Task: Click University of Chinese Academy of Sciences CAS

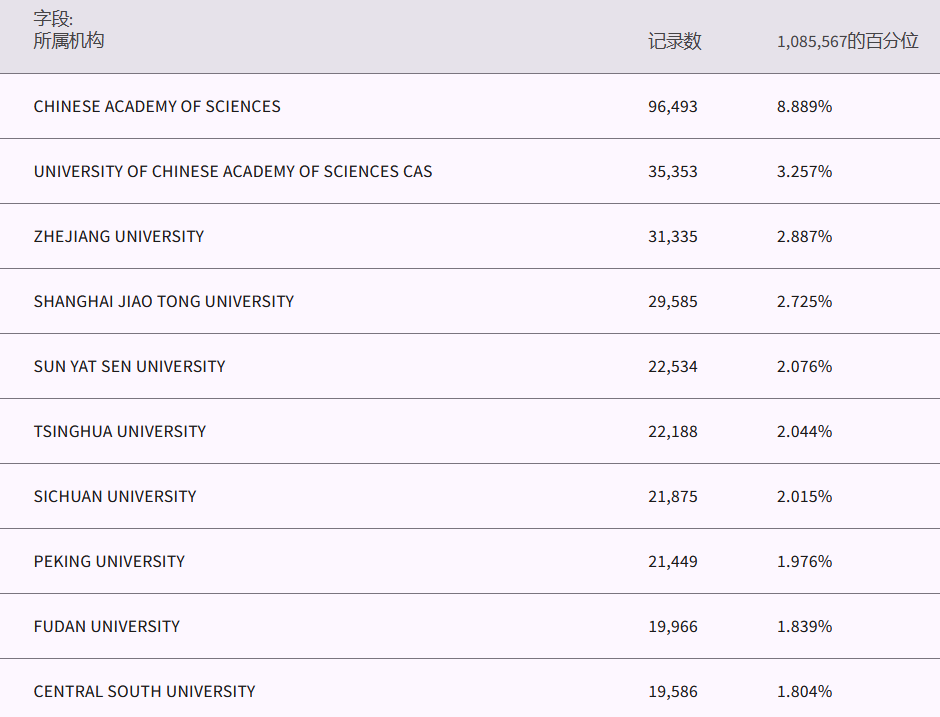Action: coord(233,171)
